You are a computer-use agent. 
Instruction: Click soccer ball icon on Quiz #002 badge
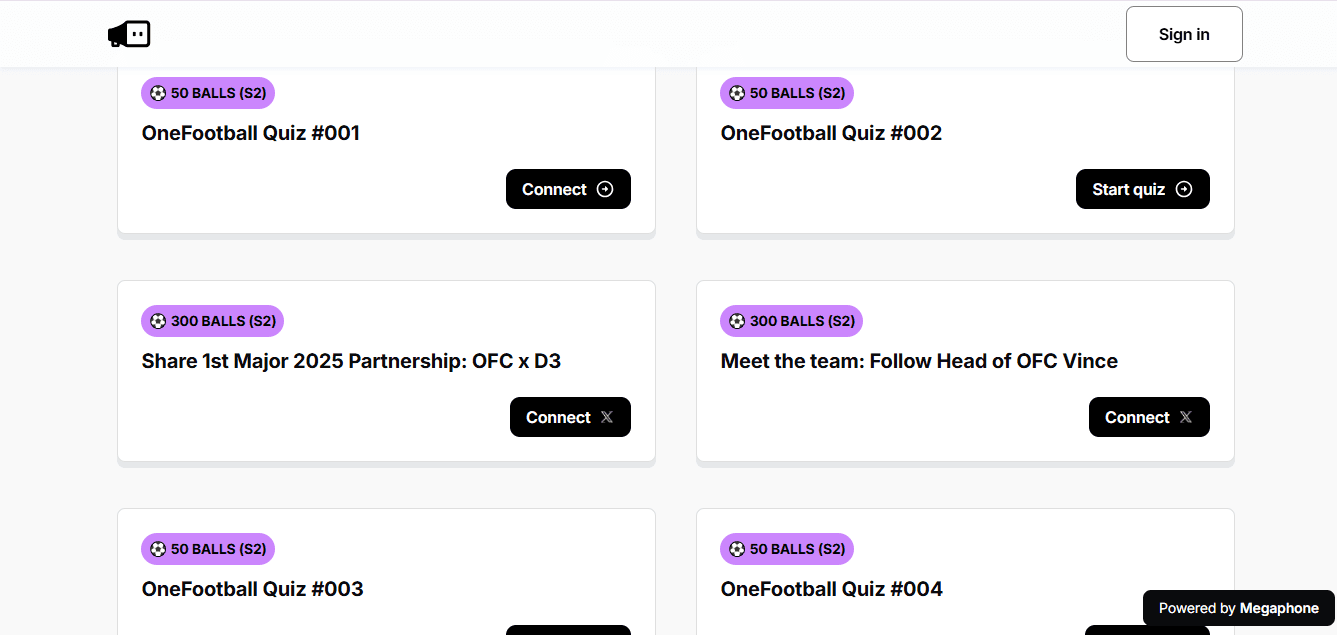(737, 93)
